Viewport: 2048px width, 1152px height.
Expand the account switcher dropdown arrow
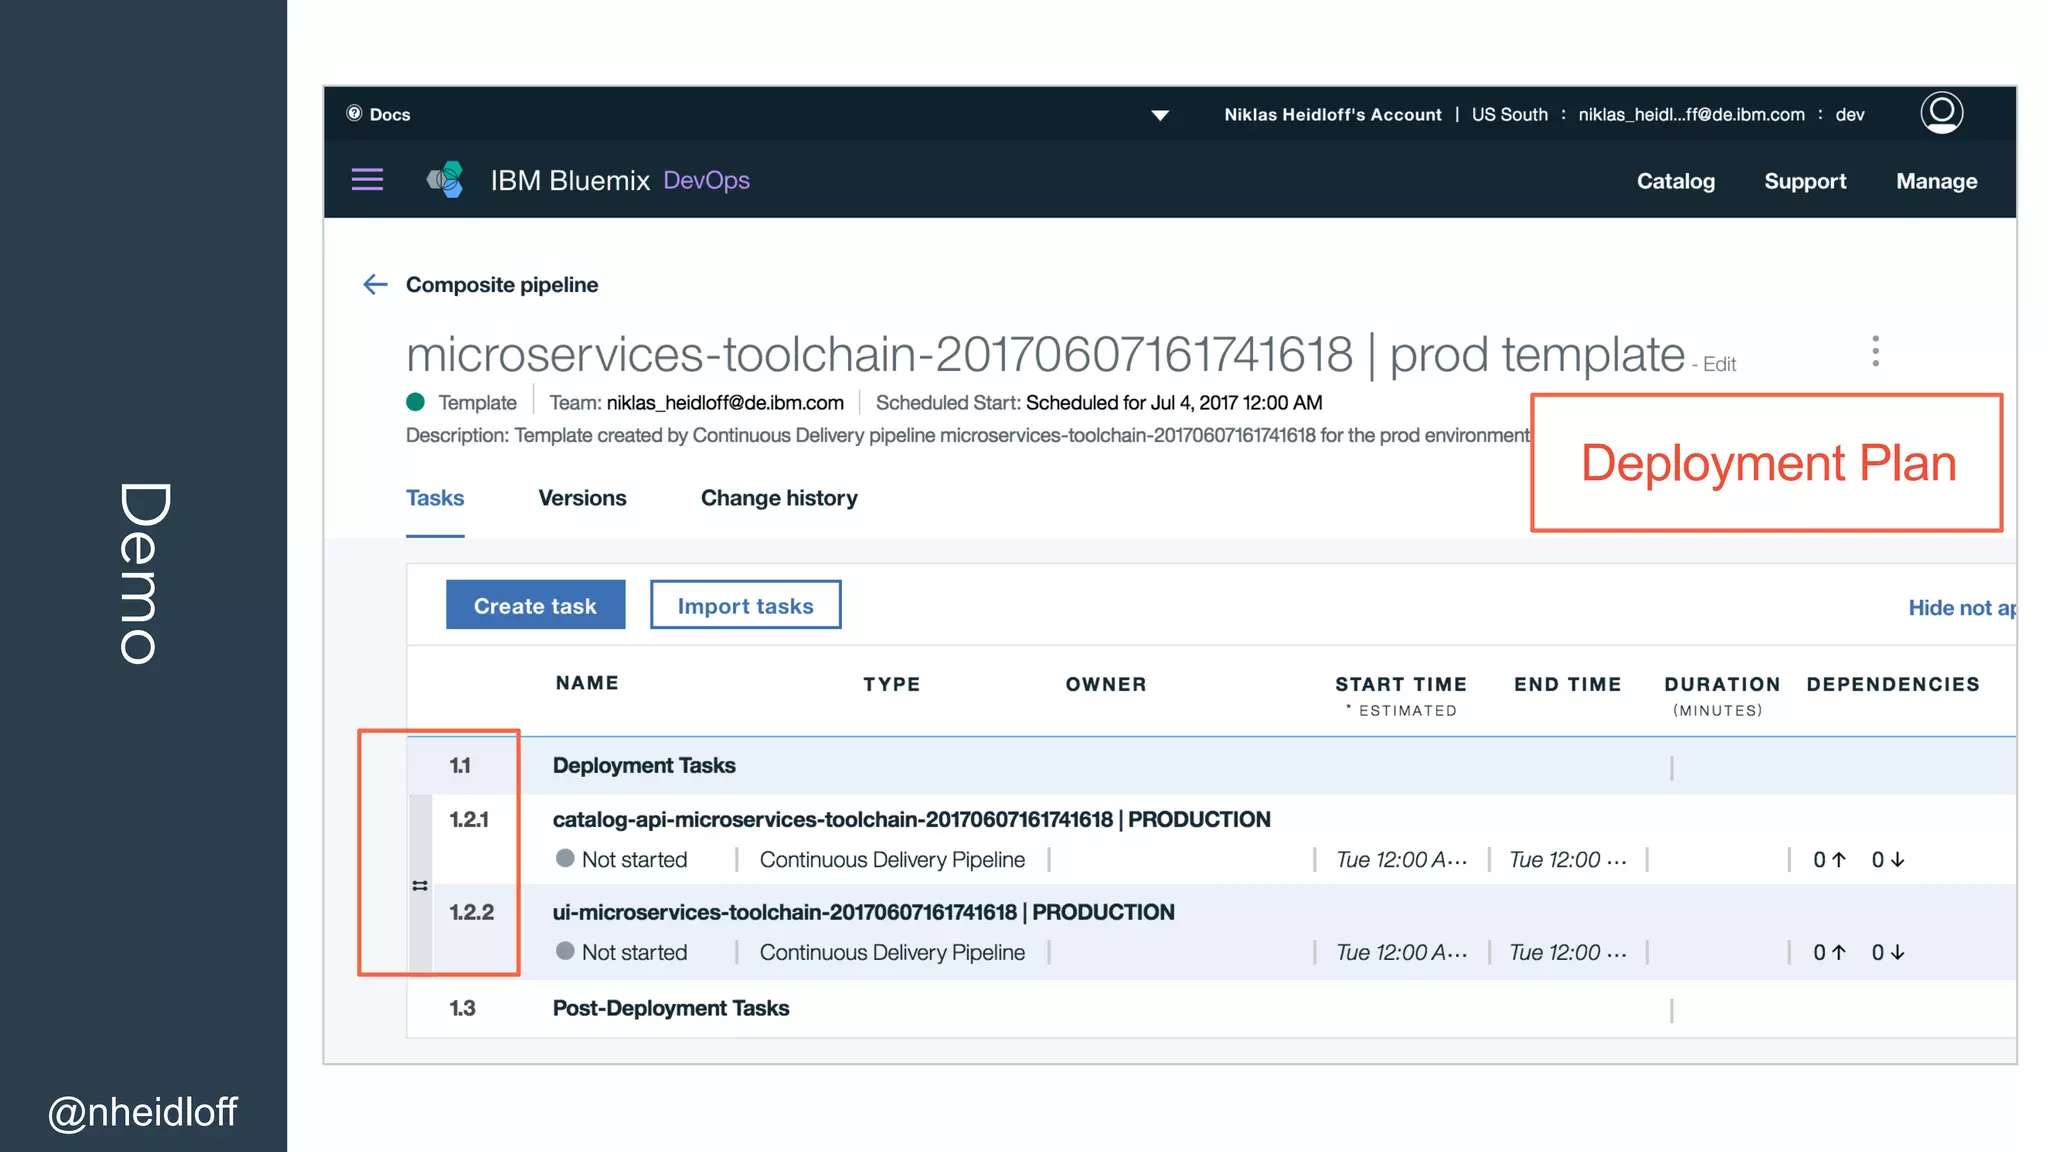(1160, 115)
